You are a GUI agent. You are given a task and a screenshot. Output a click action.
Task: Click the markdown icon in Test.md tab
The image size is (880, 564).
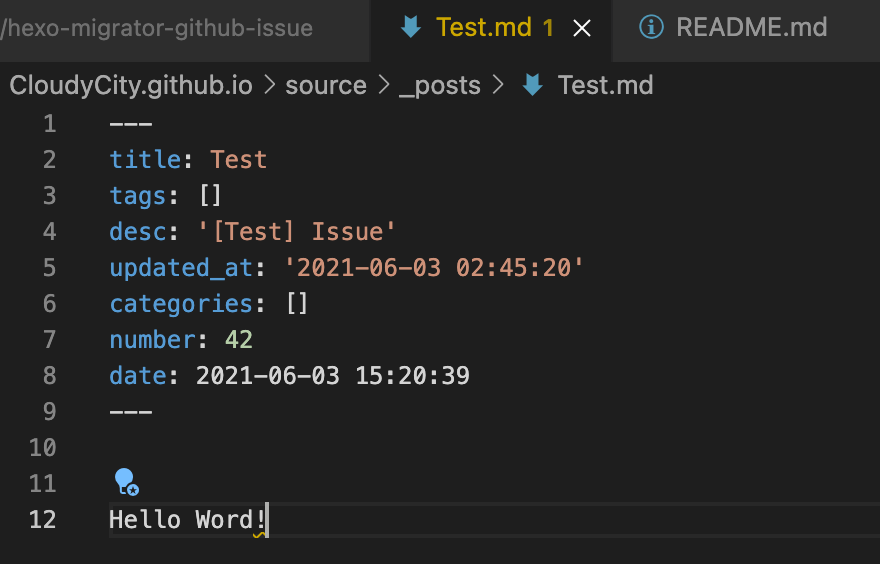(x=411, y=27)
